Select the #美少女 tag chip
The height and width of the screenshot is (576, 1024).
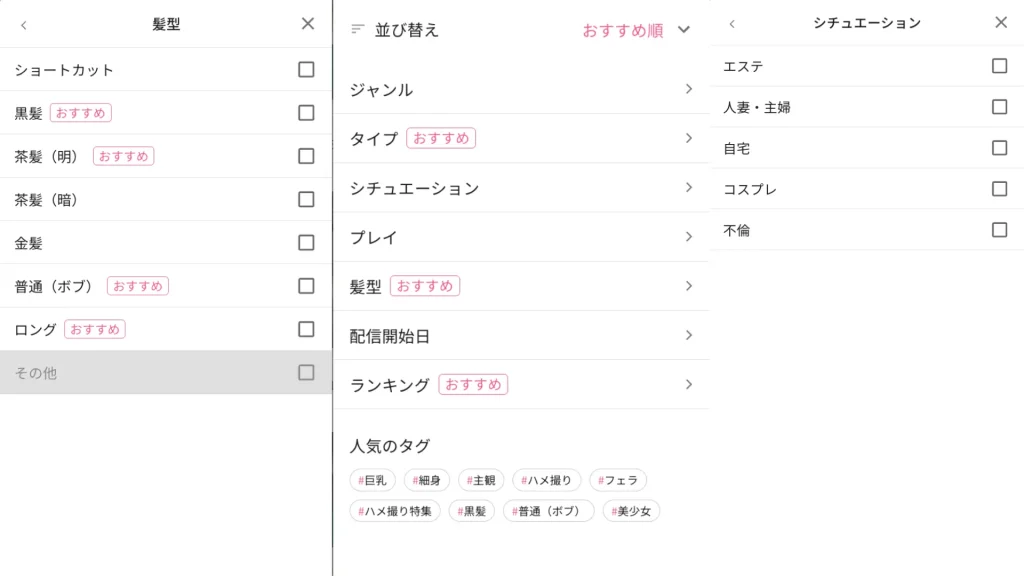(631, 511)
